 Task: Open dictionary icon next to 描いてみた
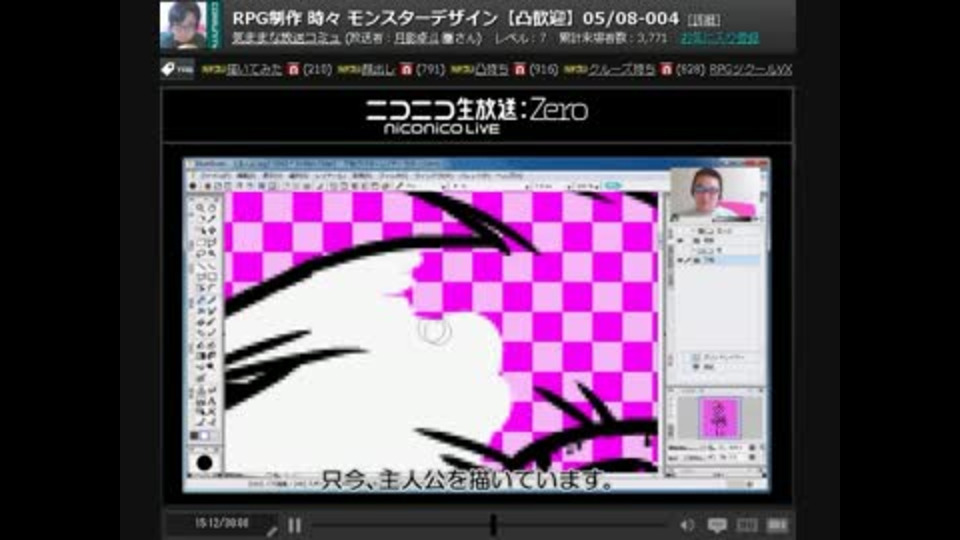(293, 70)
